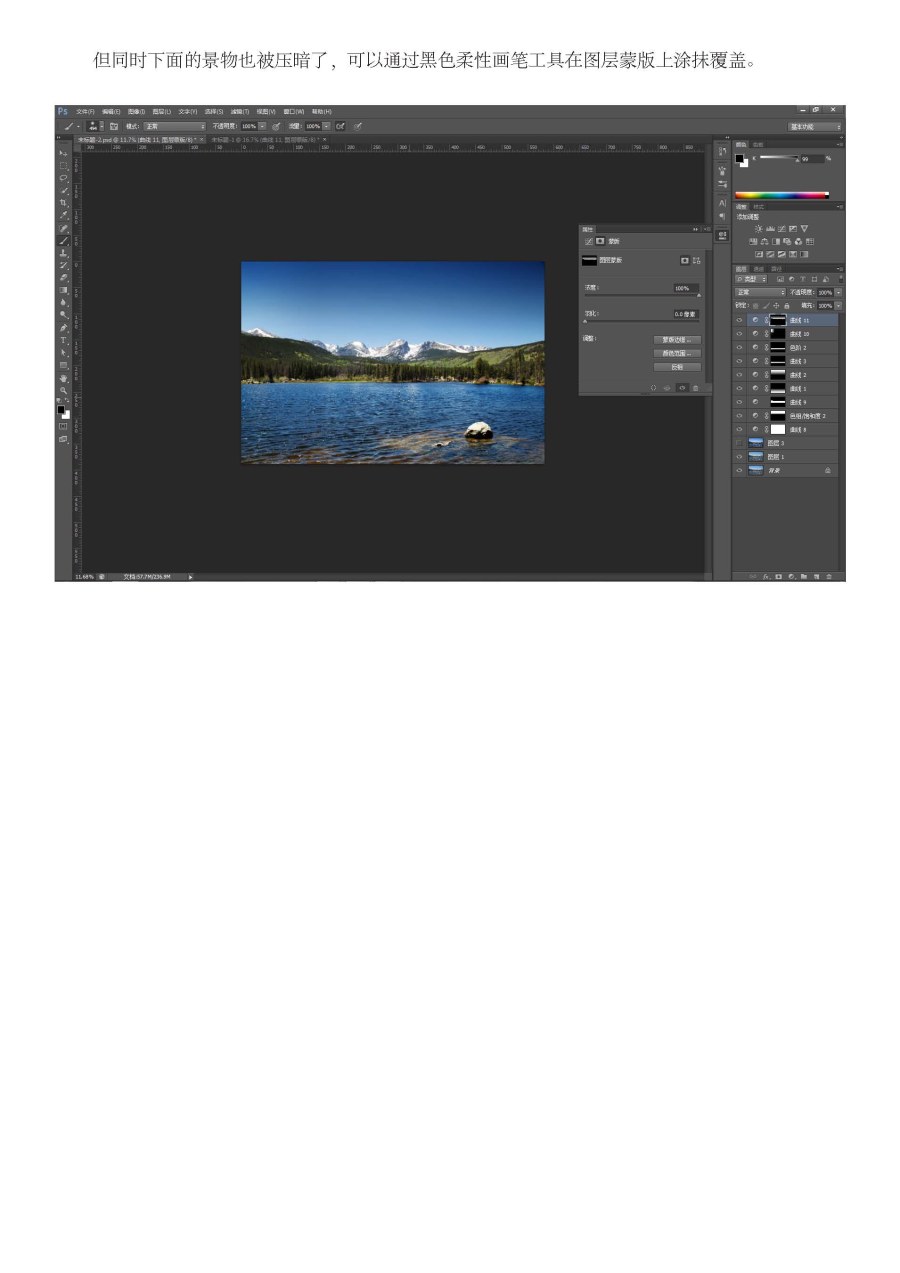This screenshot has height=1273, width=900.
Task: Add a Black & White adjustment icon
Action: (x=776, y=241)
